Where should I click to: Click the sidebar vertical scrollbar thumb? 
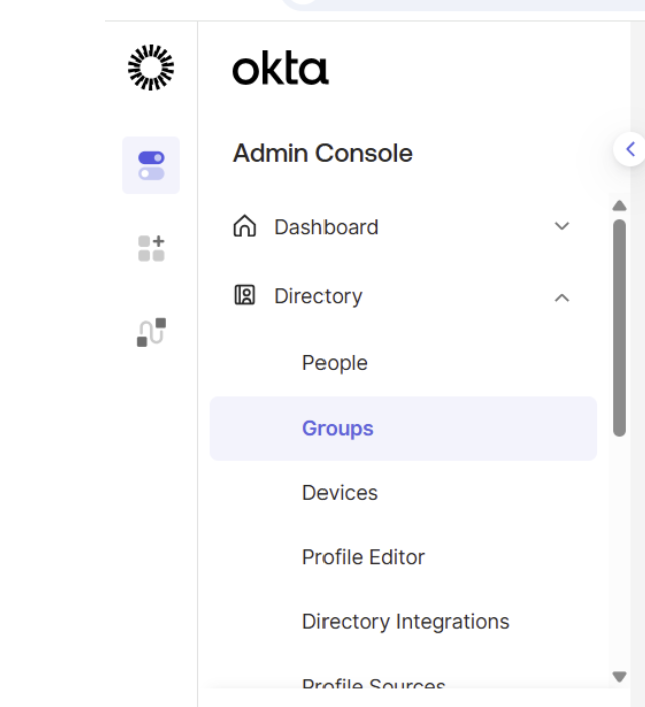pos(619,328)
